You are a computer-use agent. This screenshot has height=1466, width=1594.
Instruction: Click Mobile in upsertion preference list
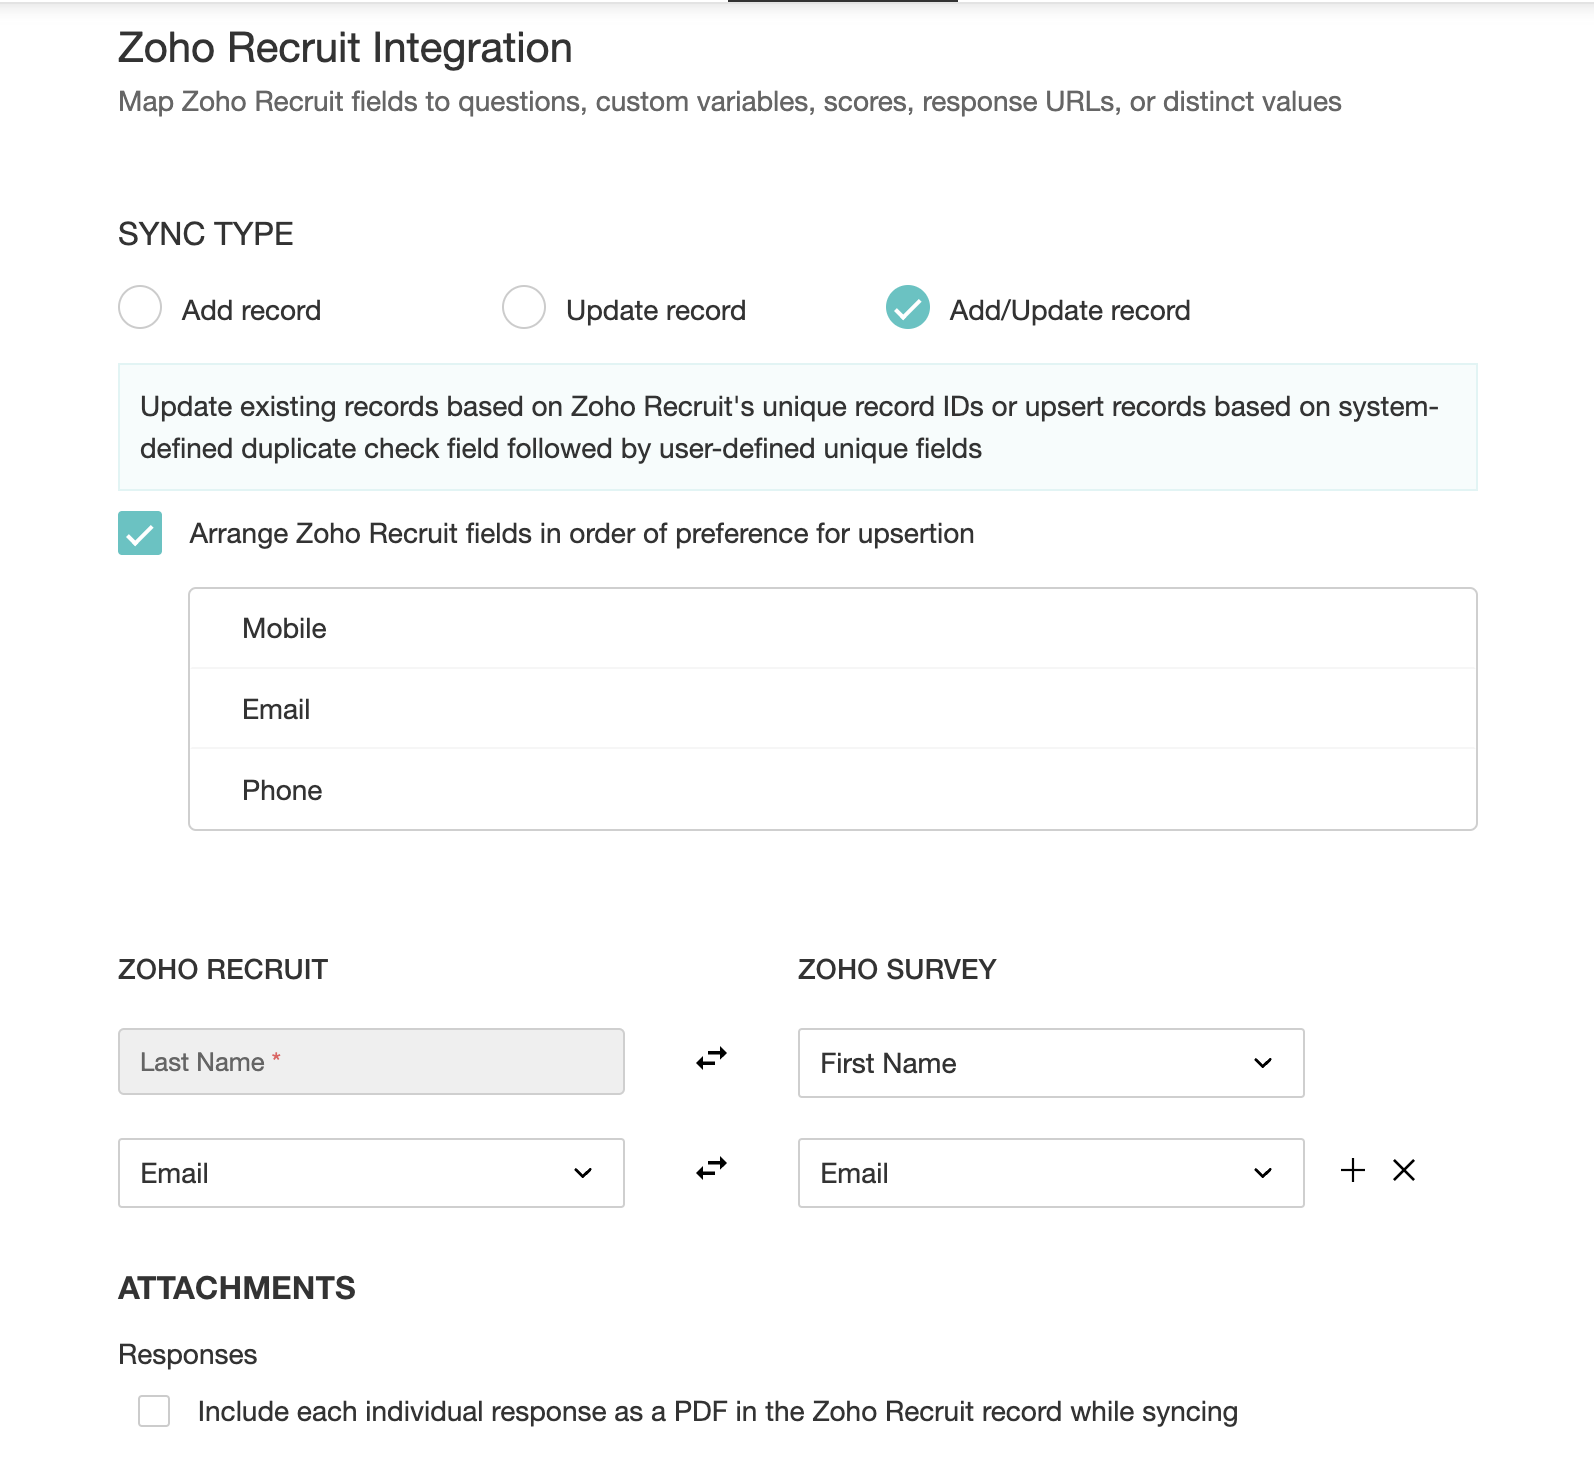click(x=285, y=628)
